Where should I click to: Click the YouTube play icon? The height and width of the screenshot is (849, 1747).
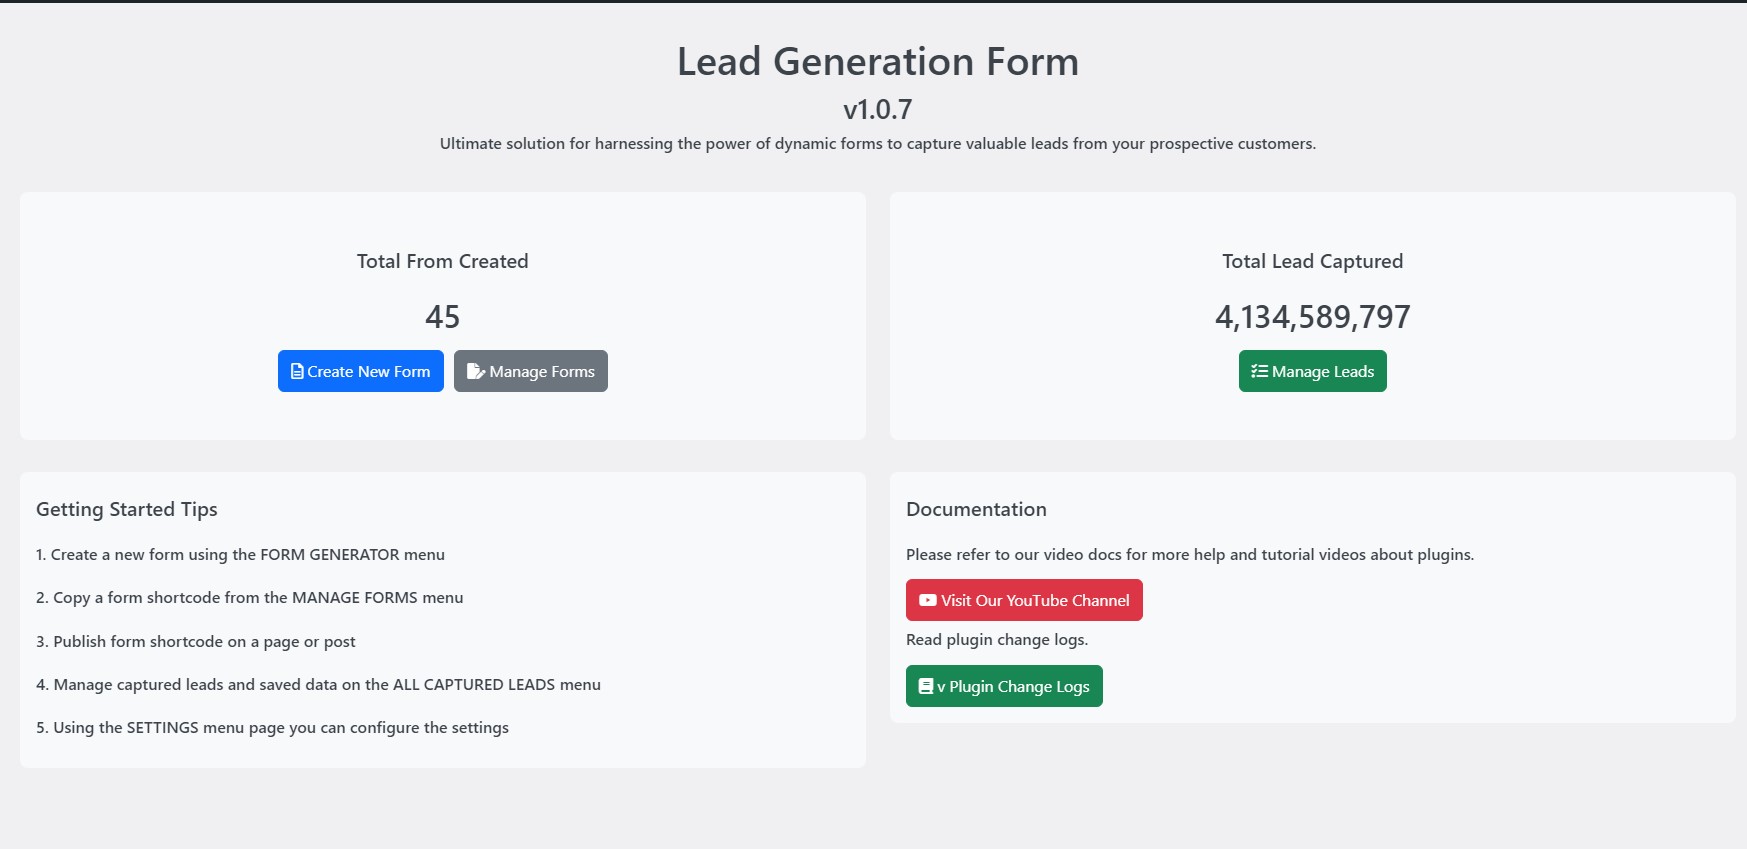point(927,600)
